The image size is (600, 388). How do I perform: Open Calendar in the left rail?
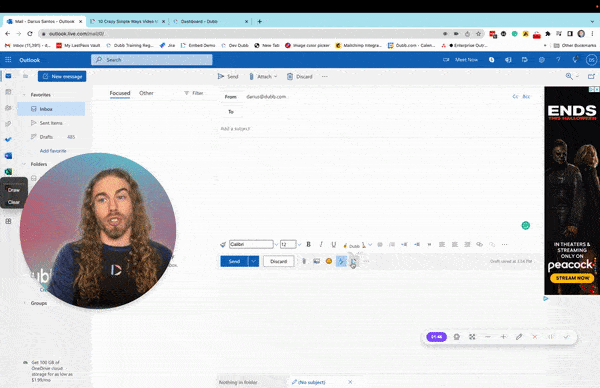tap(8, 92)
